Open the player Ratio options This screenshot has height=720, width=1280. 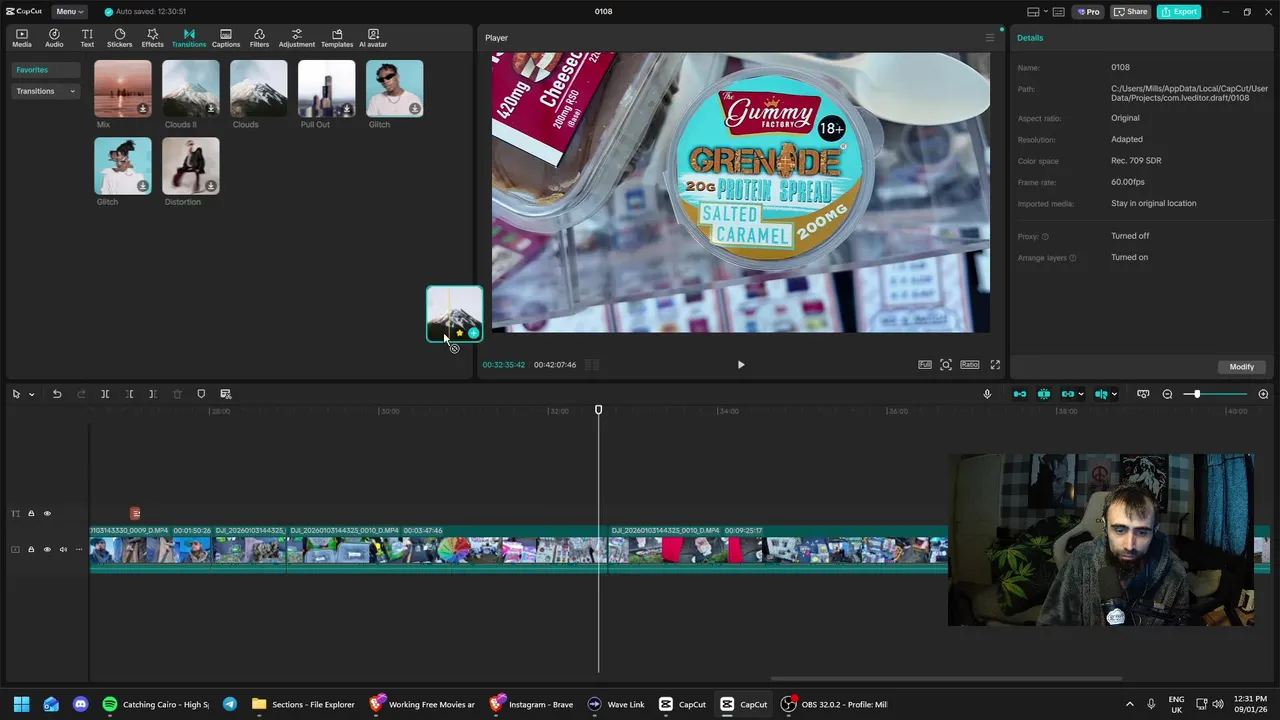(970, 365)
